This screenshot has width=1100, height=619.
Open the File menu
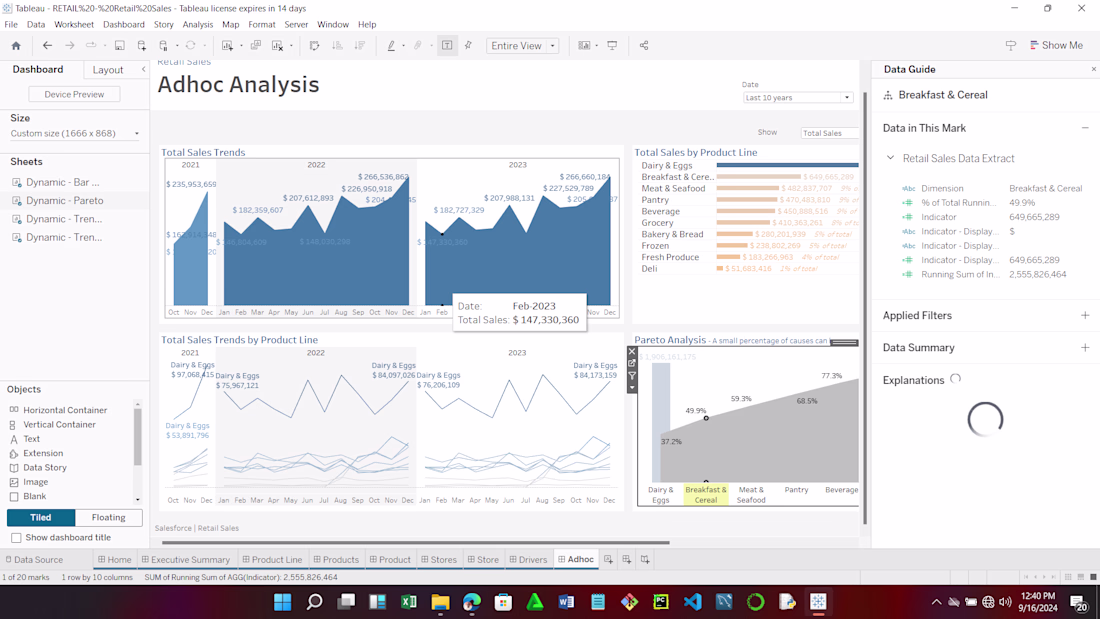[x=11, y=25]
